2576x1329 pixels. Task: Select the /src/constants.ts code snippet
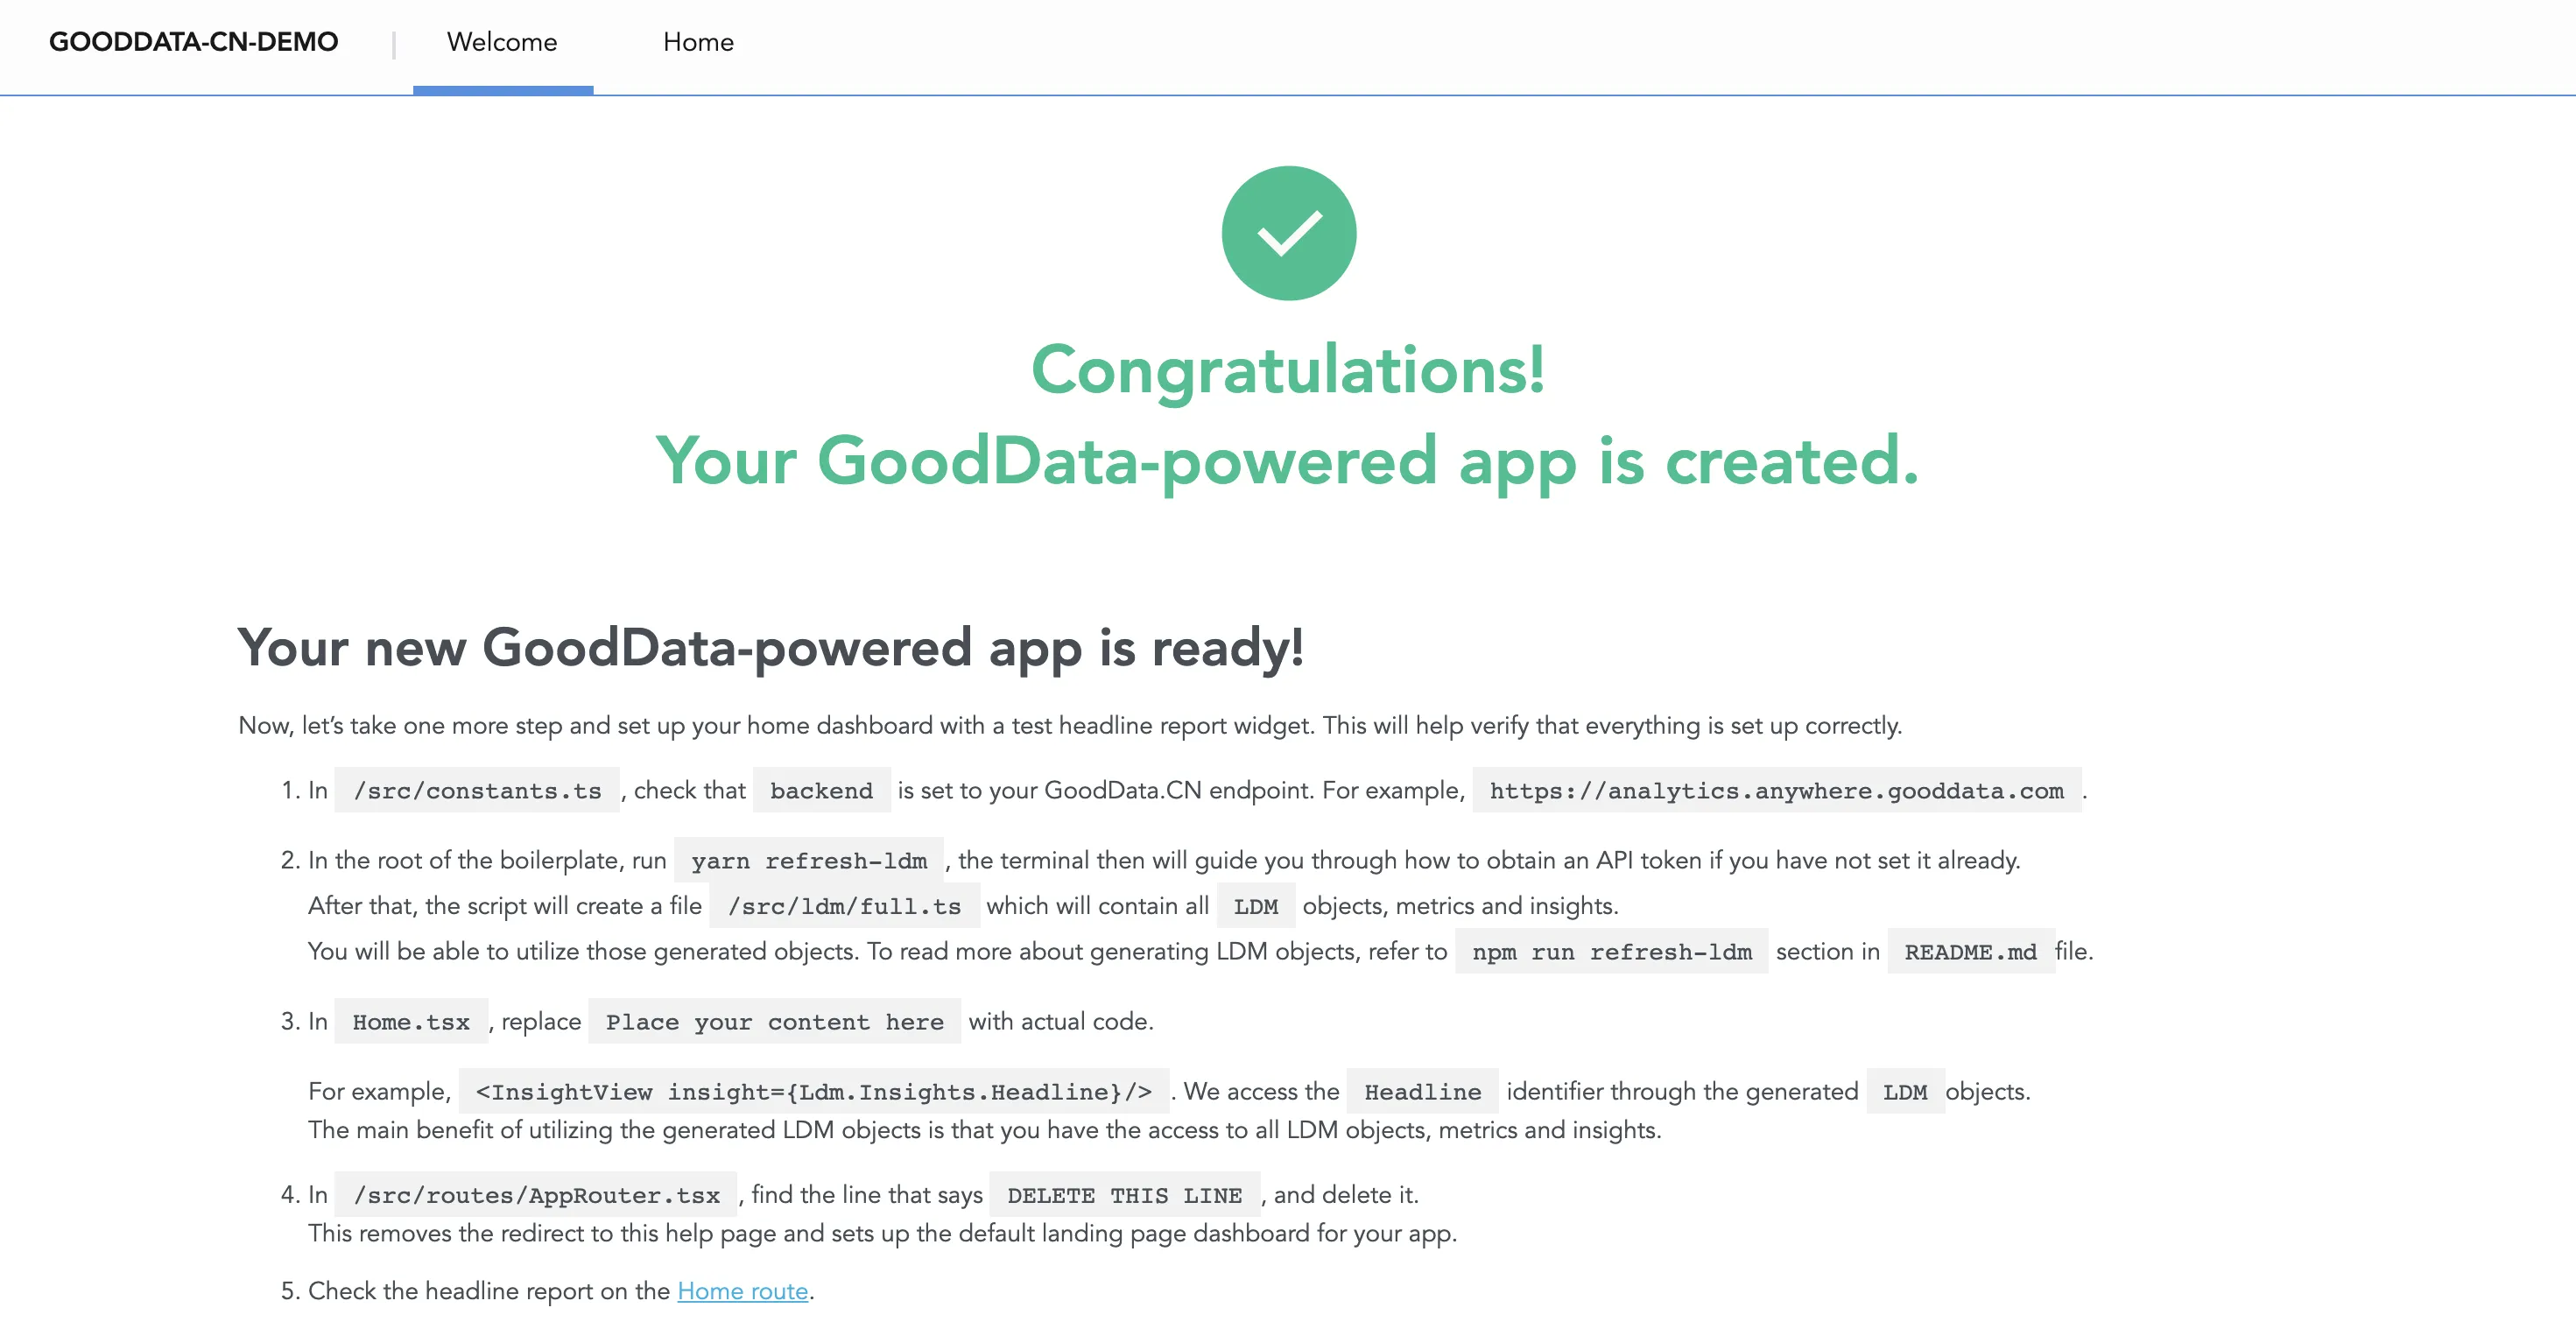tap(477, 790)
